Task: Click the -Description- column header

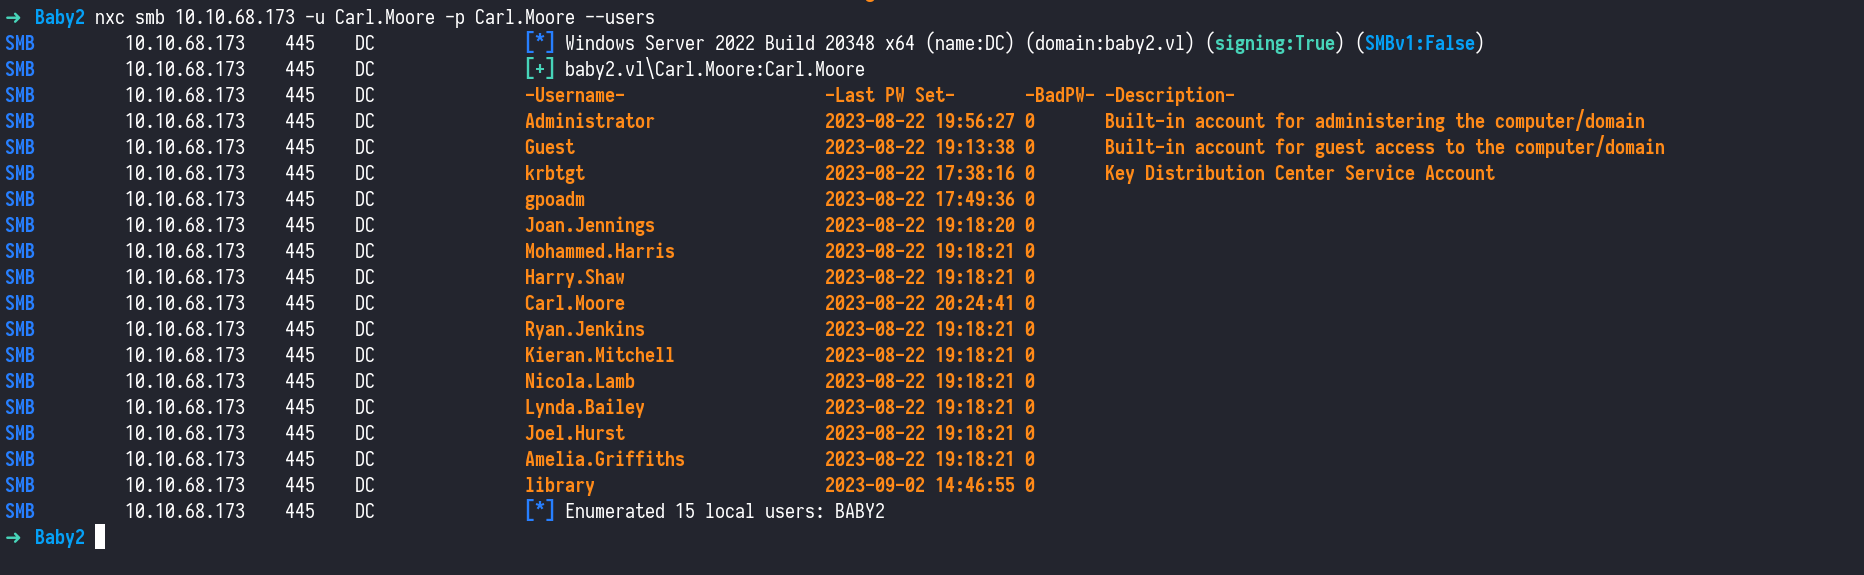Action: click(1169, 95)
